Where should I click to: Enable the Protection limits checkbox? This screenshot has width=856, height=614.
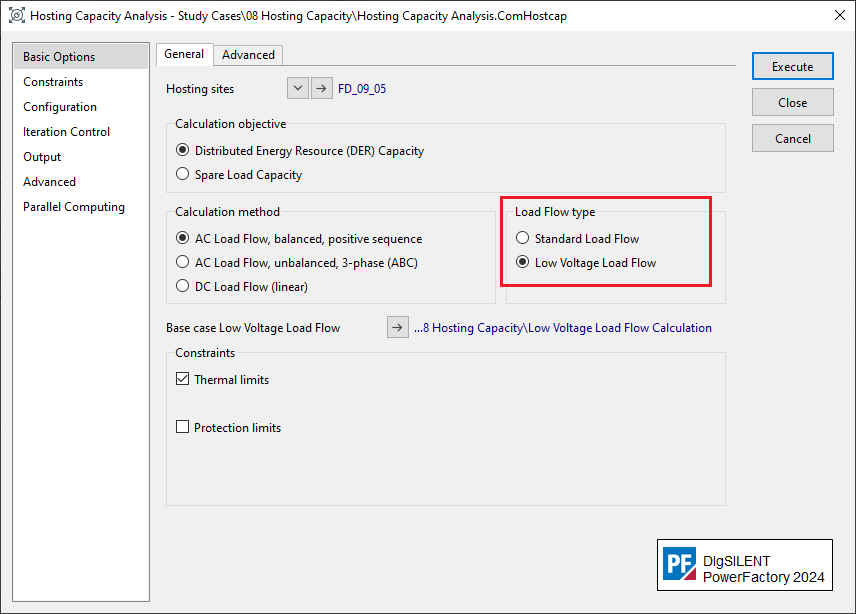pos(182,427)
